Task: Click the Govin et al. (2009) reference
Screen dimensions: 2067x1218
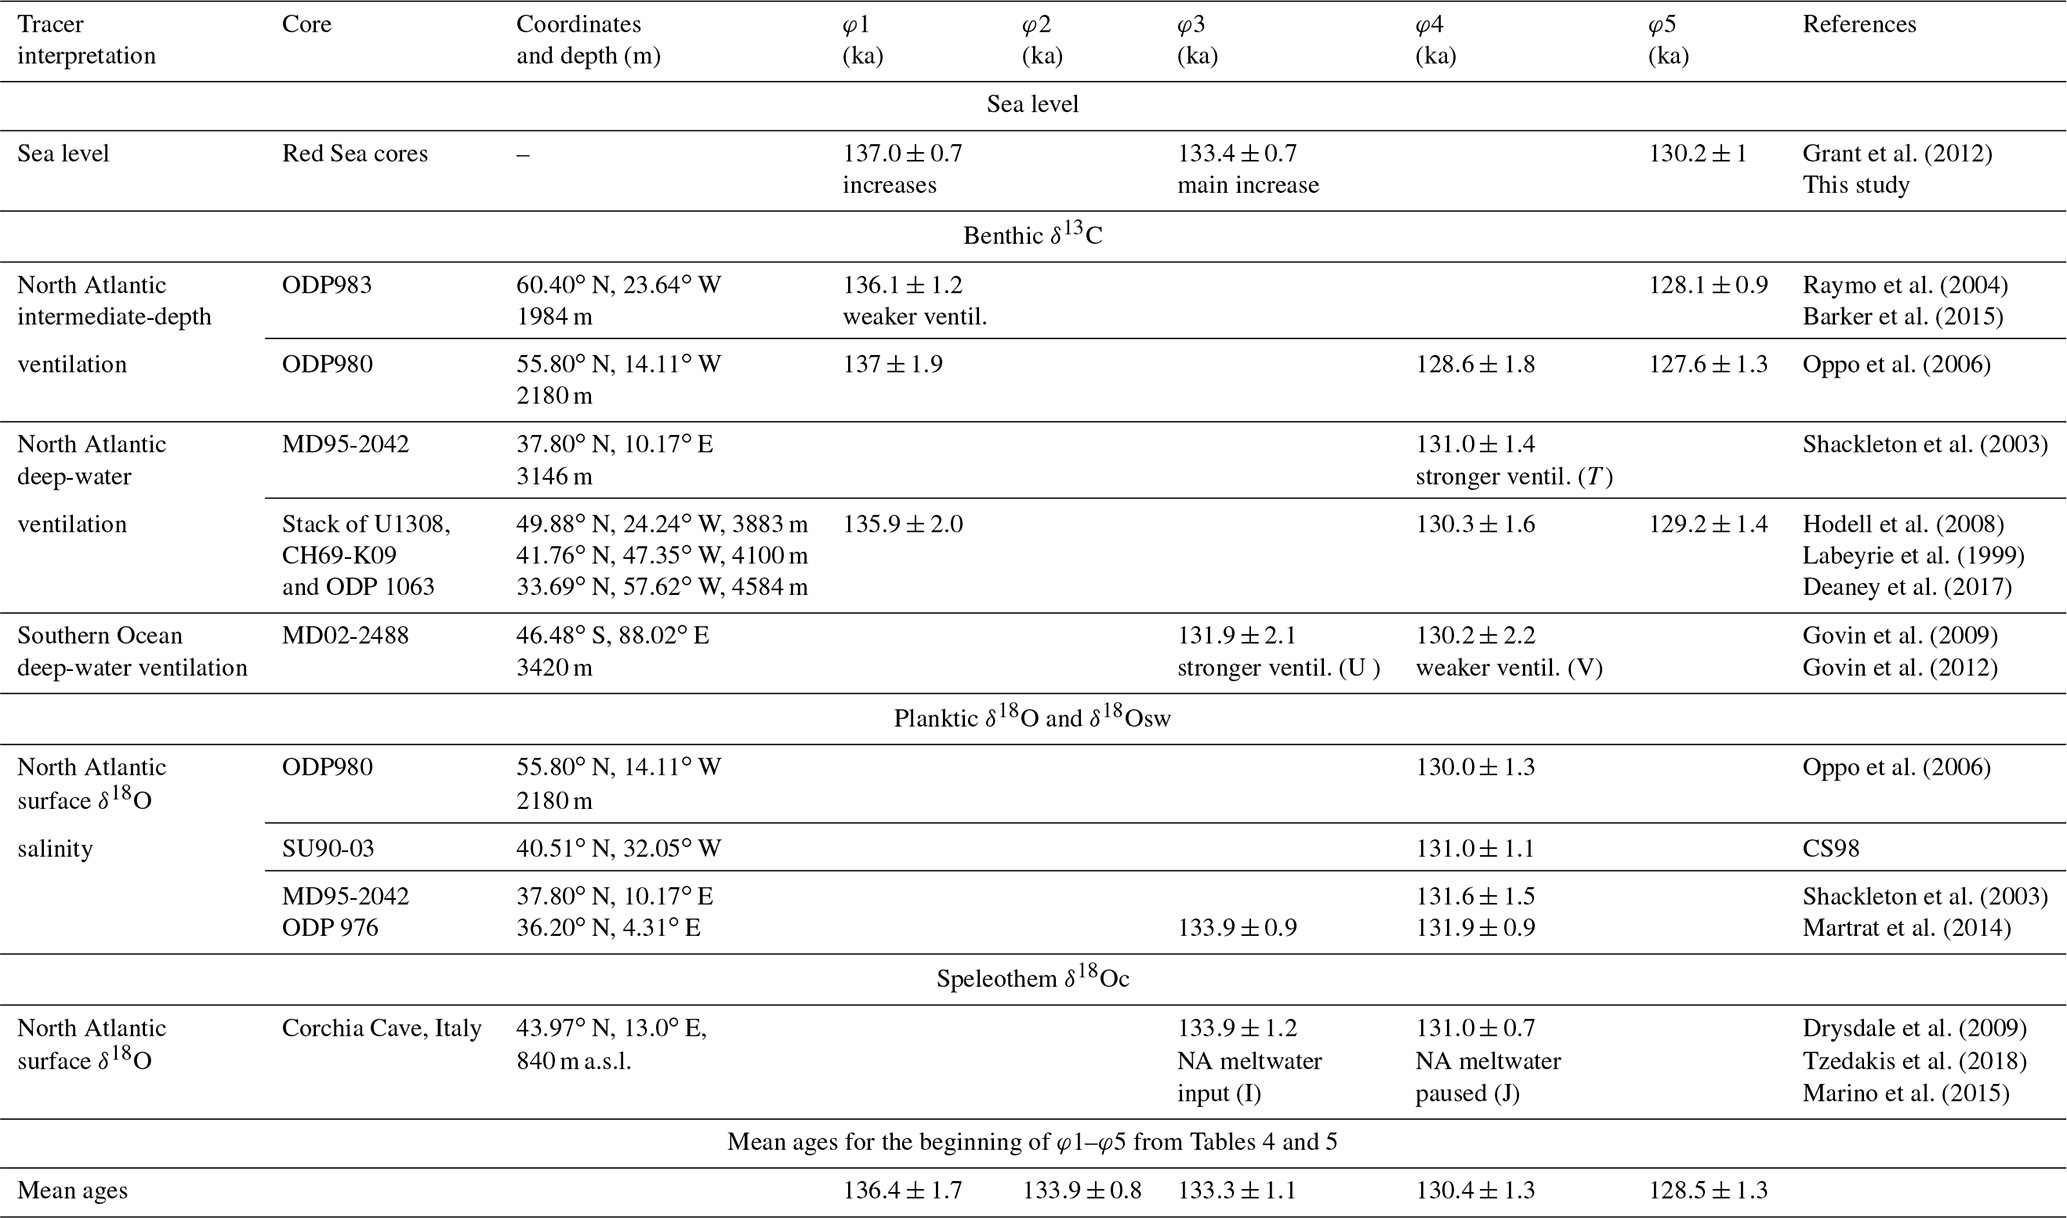Action: 1899,636
